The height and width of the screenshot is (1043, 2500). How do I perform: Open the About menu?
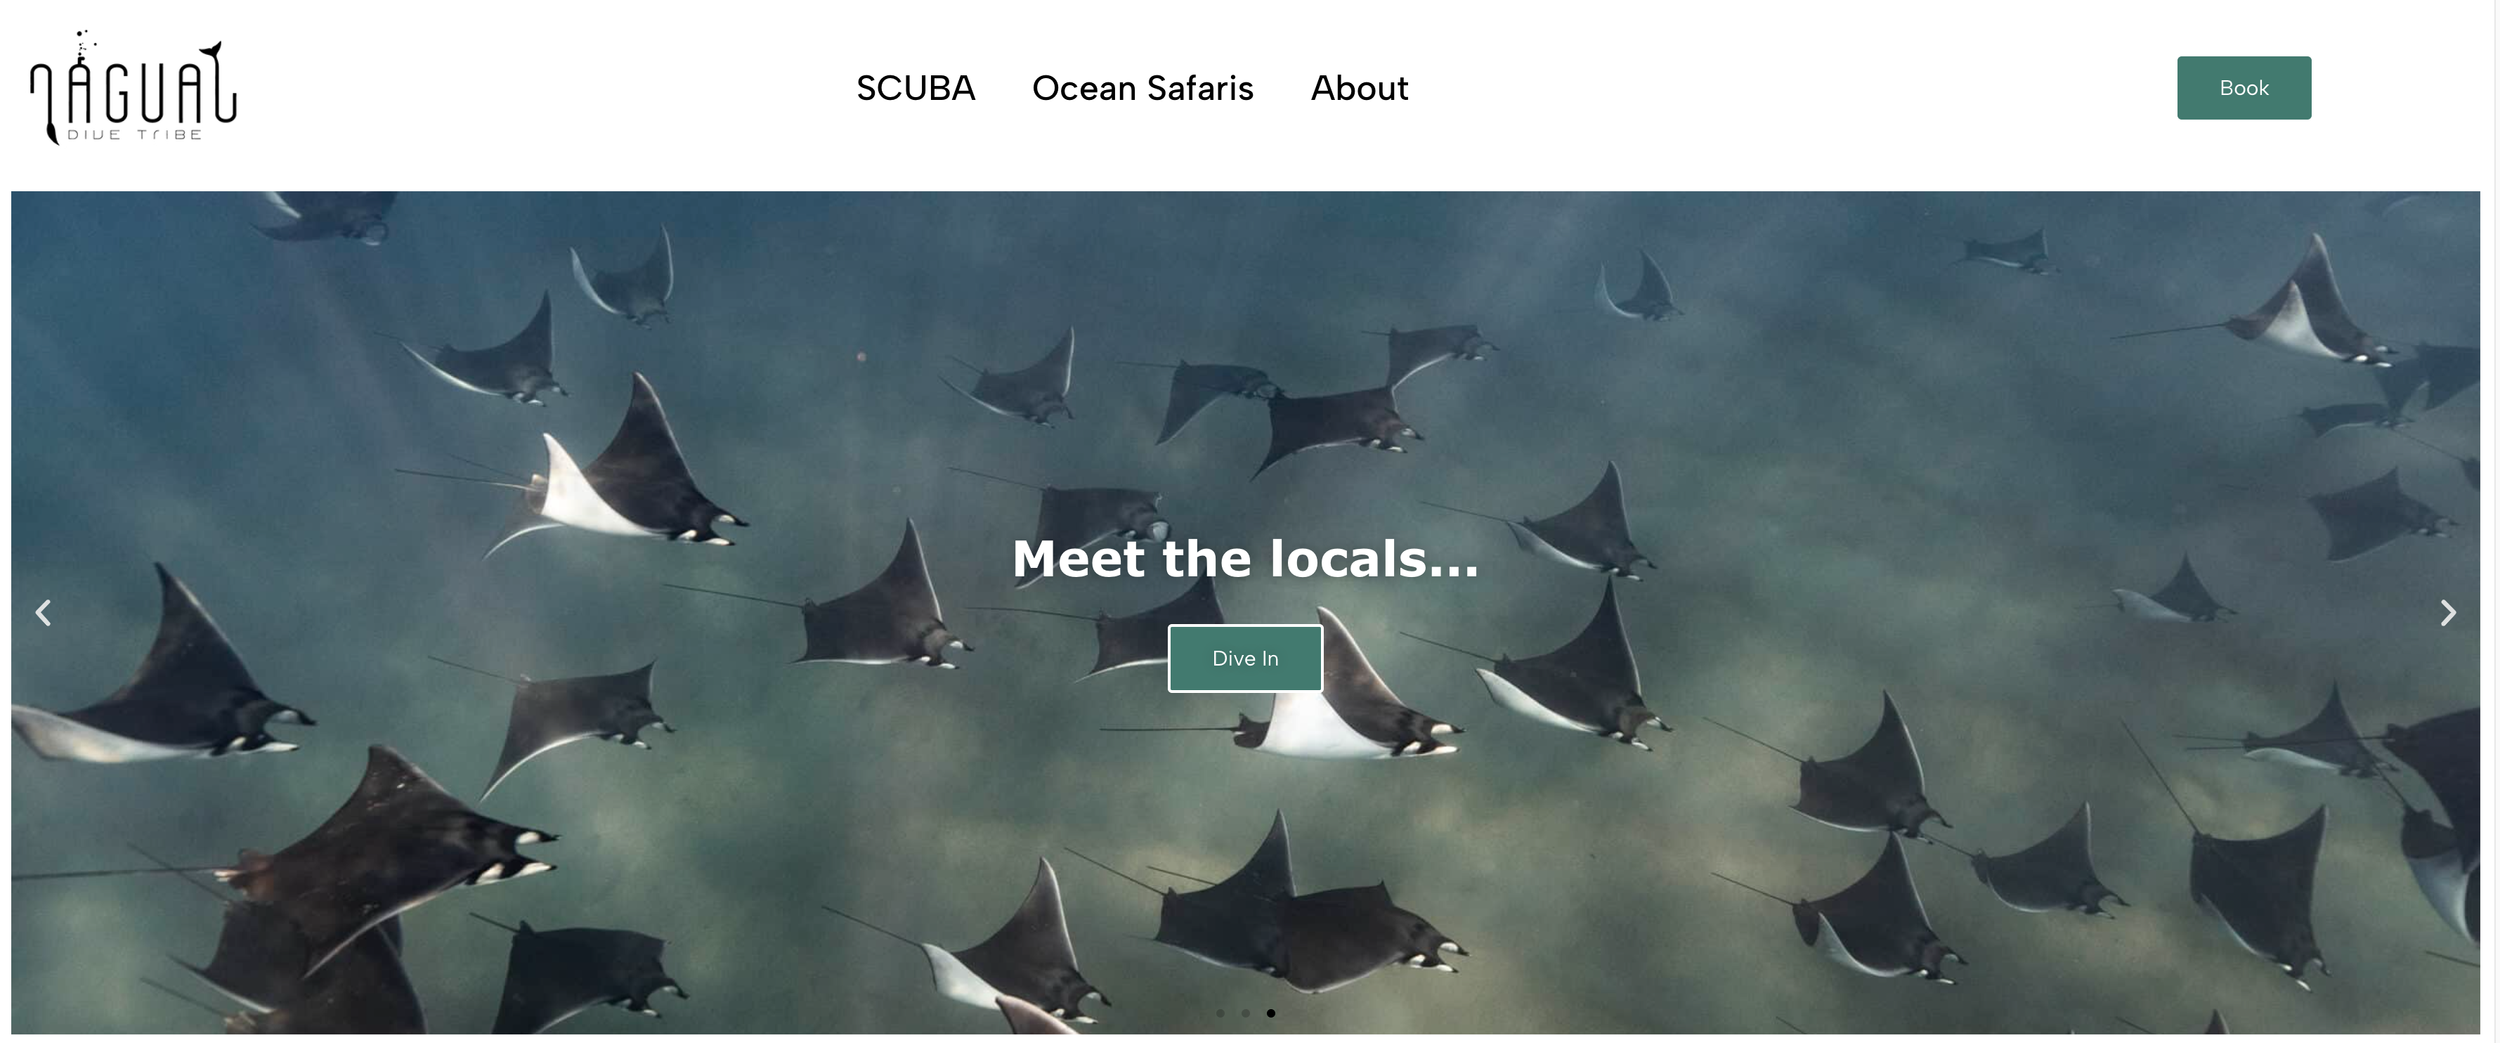pos(1359,88)
